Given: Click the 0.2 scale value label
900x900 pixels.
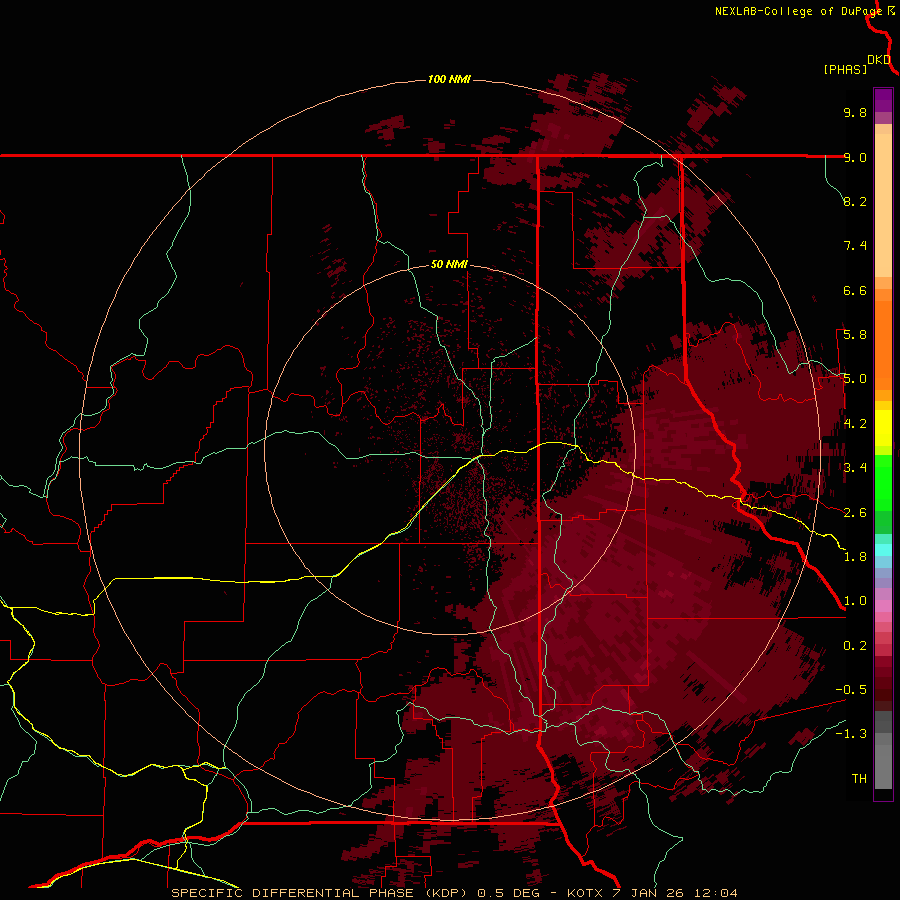Looking at the screenshot, I should click(x=855, y=646).
